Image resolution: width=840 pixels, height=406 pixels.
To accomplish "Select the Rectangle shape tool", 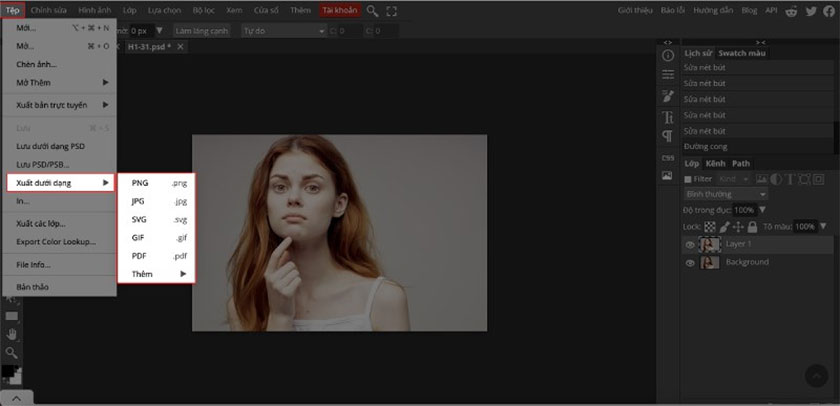I will click(x=11, y=316).
